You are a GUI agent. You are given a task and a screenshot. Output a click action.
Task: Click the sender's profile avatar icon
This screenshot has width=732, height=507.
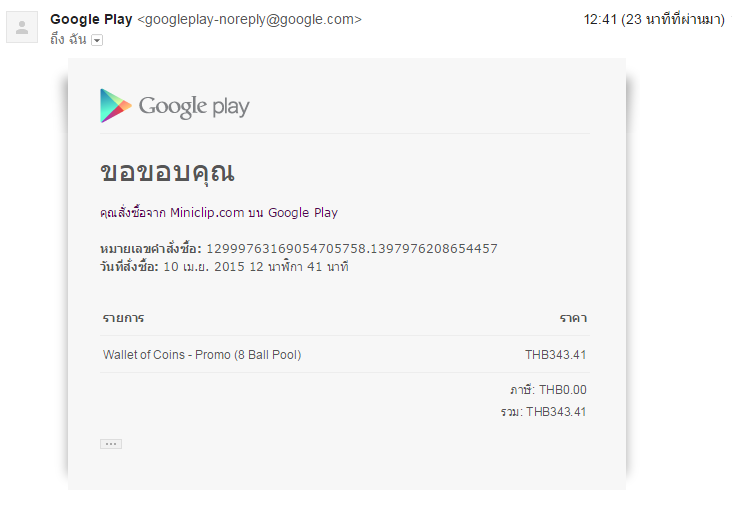click(x=22, y=27)
